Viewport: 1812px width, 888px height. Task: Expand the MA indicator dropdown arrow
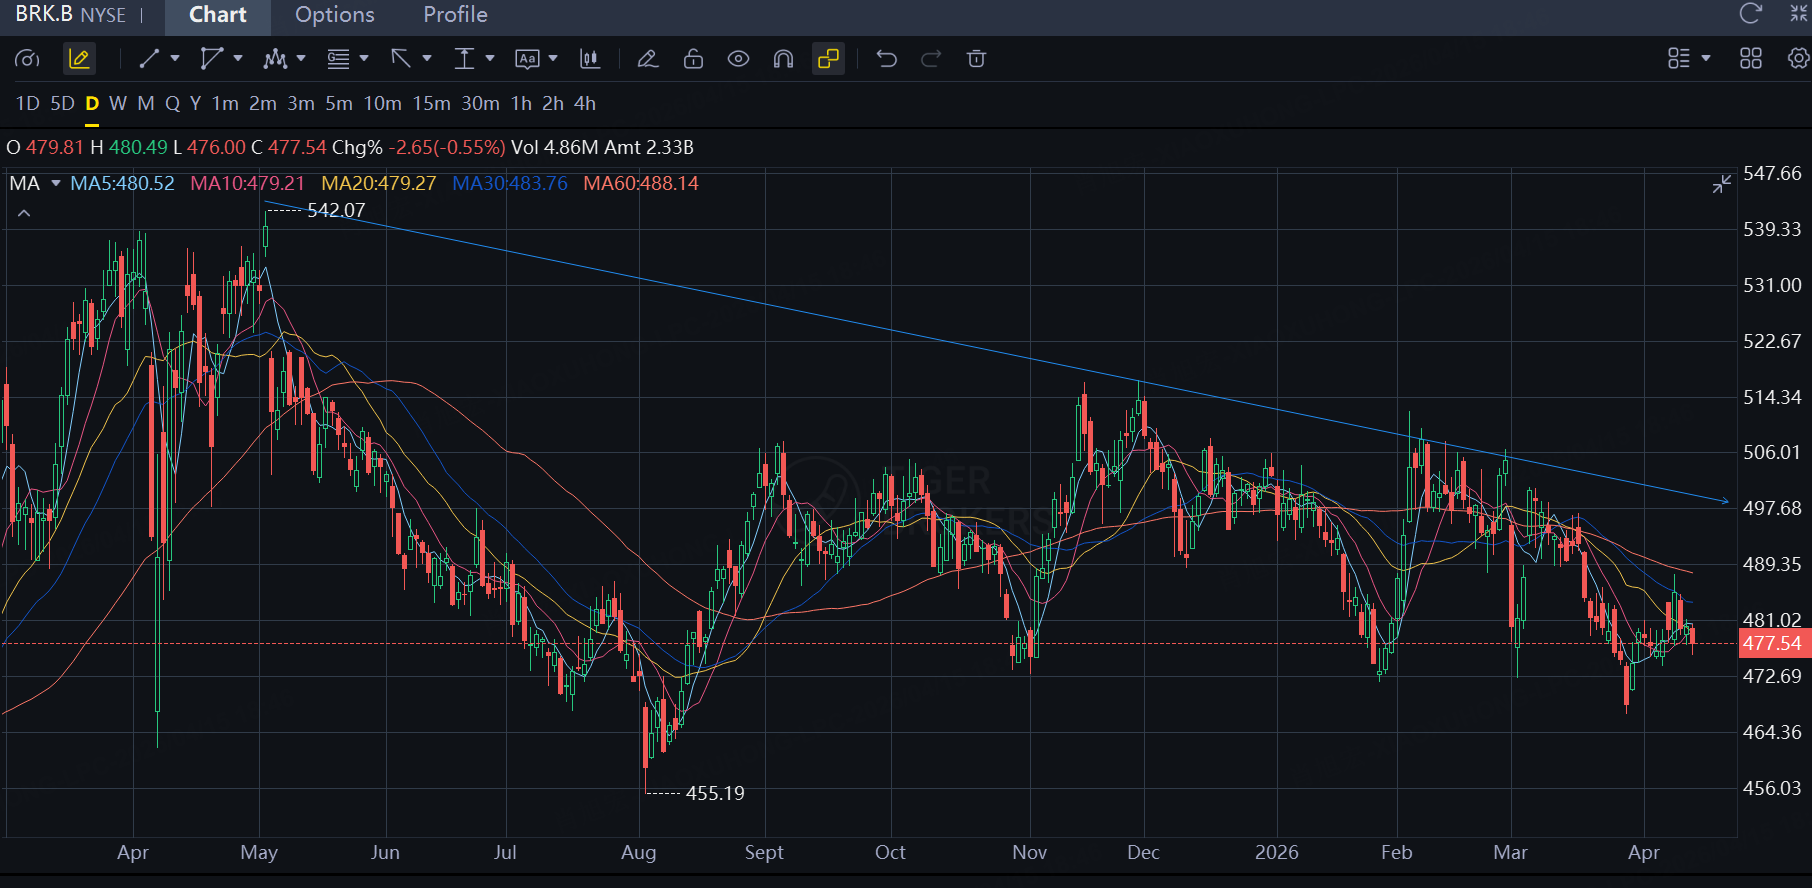(x=56, y=183)
